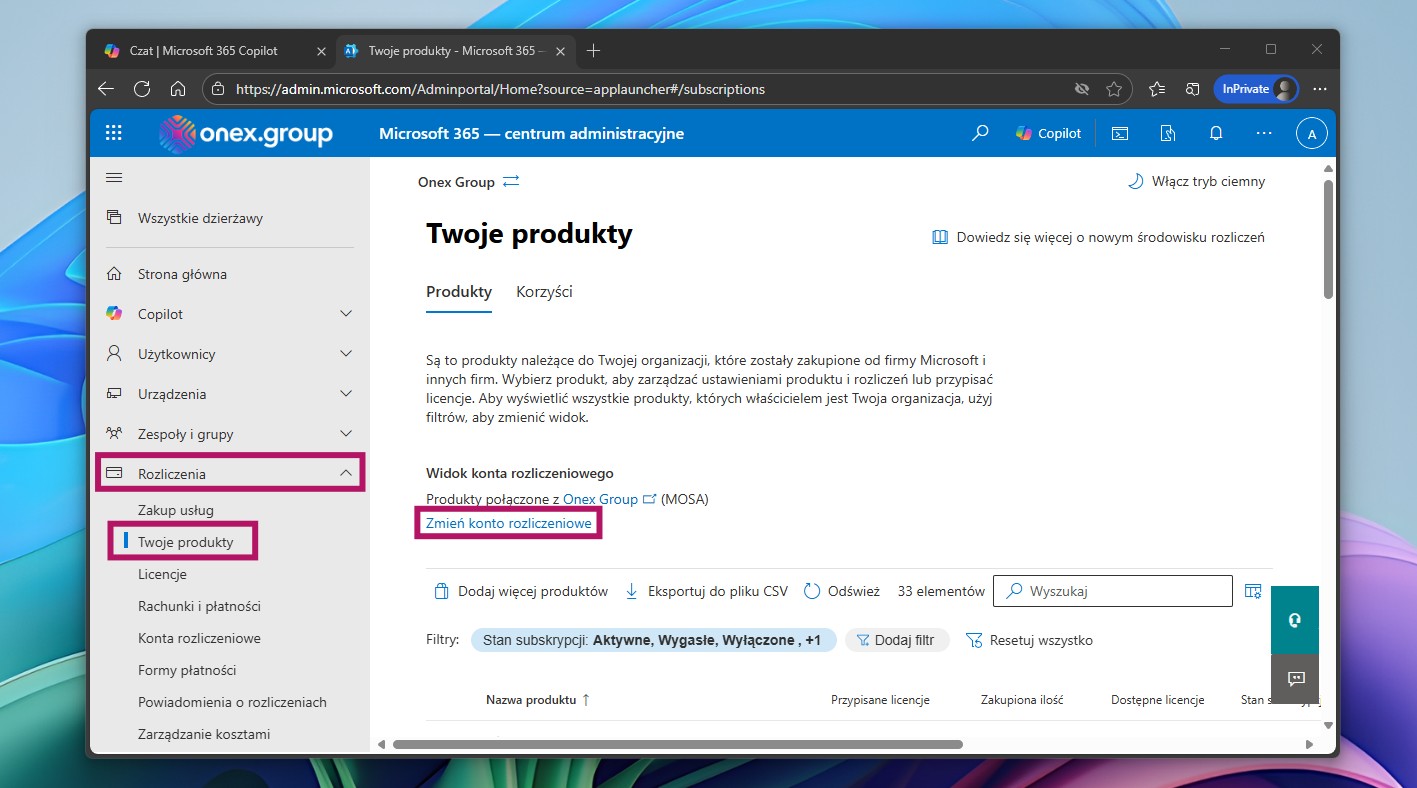Click Dodaj filtr button
The height and width of the screenshot is (788, 1417).
896,640
